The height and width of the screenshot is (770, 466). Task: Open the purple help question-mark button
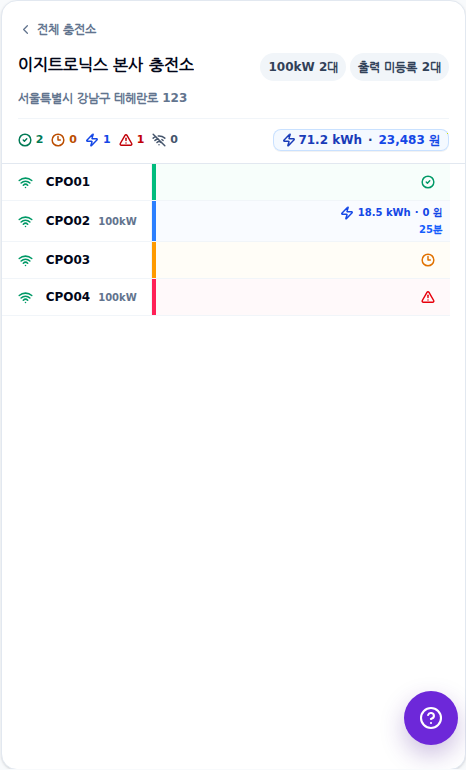[x=431, y=718]
